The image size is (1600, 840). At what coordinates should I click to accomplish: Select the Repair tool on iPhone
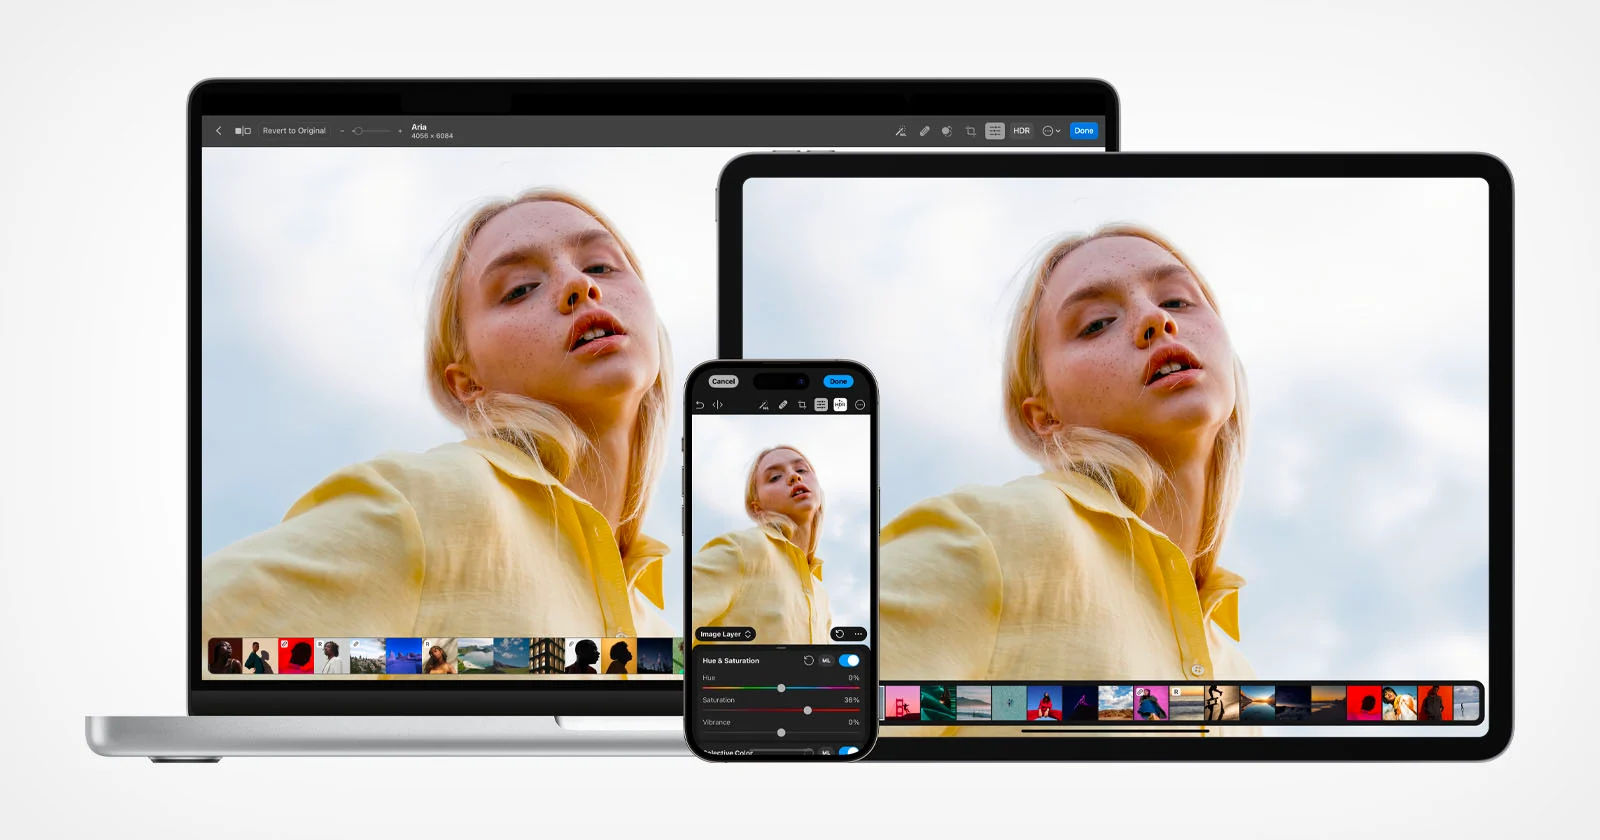tap(783, 405)
